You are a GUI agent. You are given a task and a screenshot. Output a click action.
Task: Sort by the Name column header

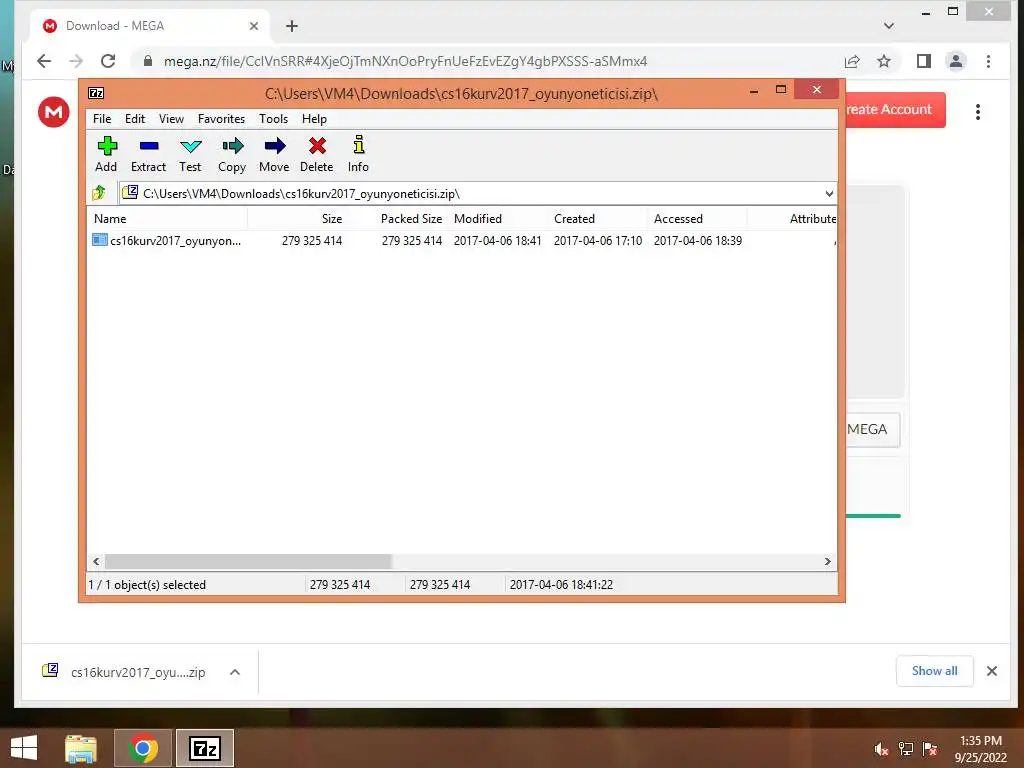click(x=167, y=219)
